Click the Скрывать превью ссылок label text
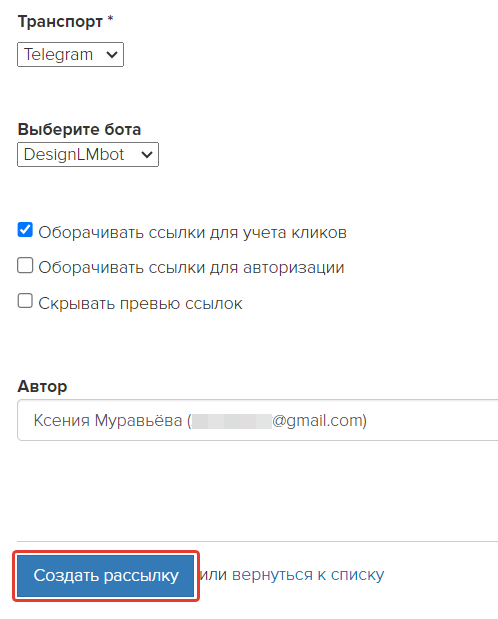 point(140,303)
